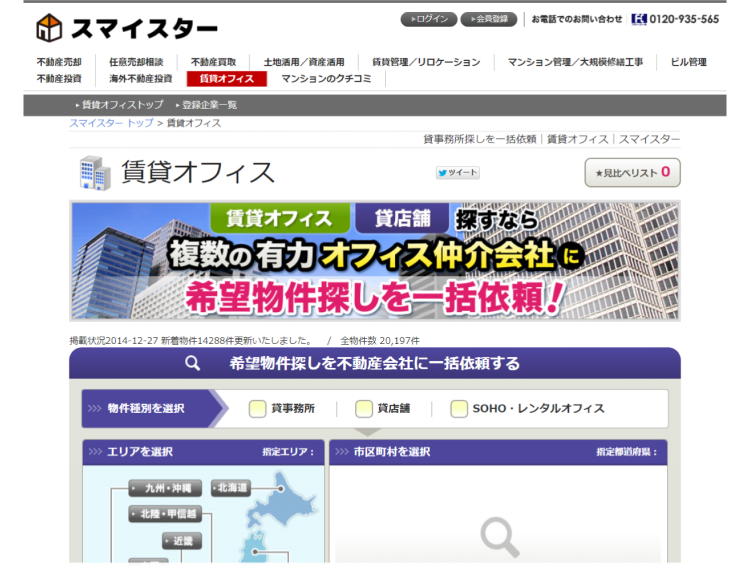The height and width of the screenshot is (568, 750).
Task: Click the free-dial phone icon
Action: click(639, 19)
